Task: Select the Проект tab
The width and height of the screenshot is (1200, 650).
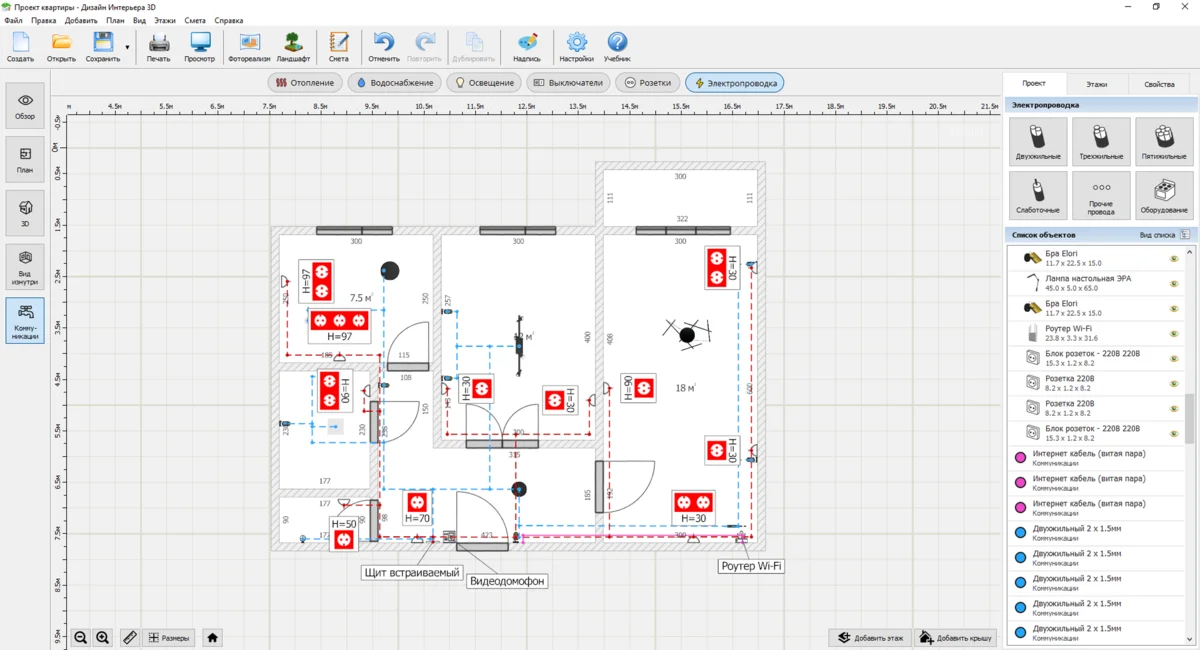Action: pos(1034,84)
